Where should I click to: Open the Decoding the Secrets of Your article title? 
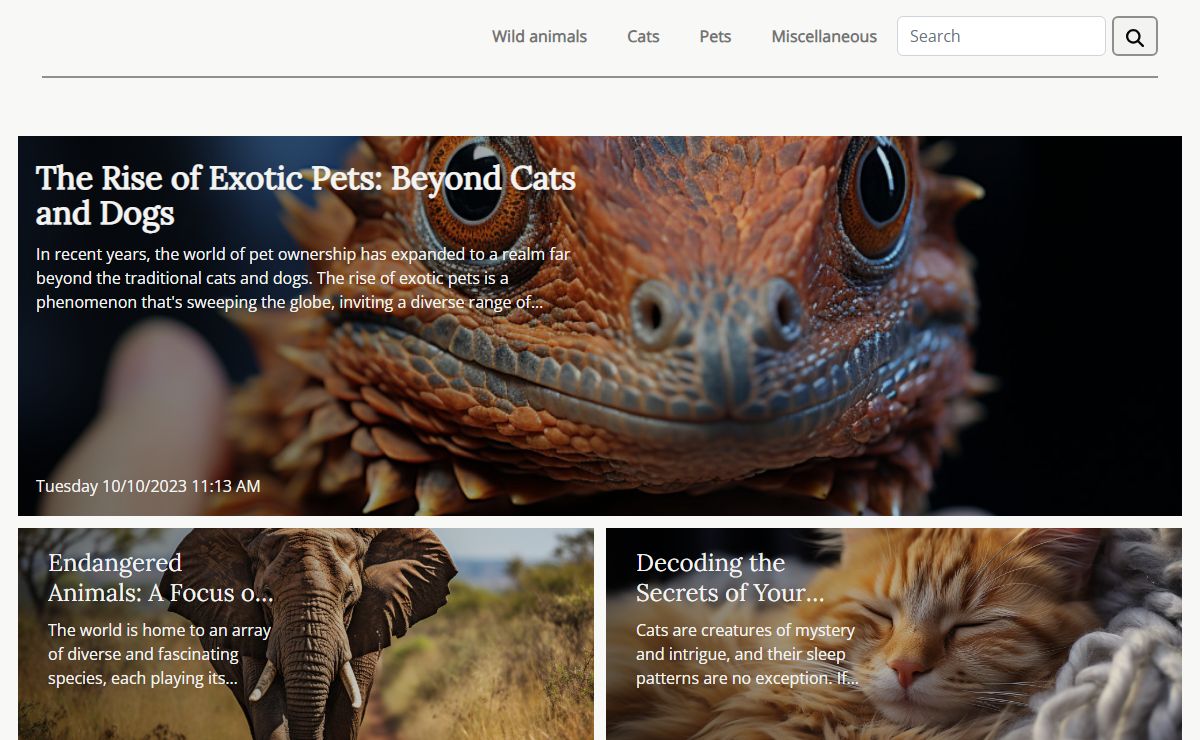click(730, 577)
